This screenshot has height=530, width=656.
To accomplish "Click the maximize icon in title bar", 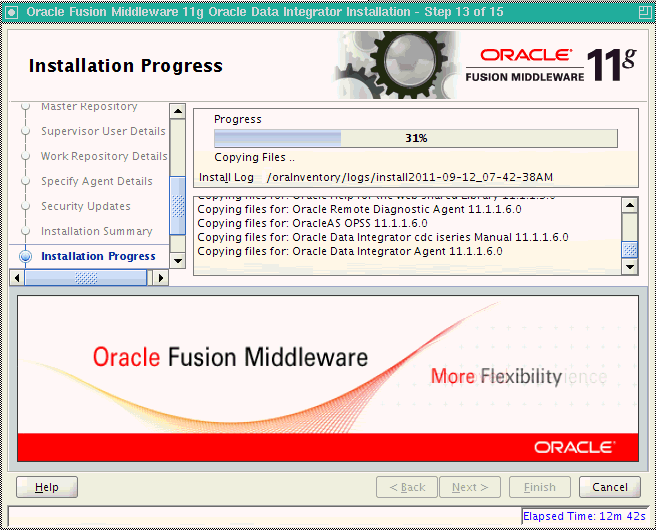I will [645, 12].
